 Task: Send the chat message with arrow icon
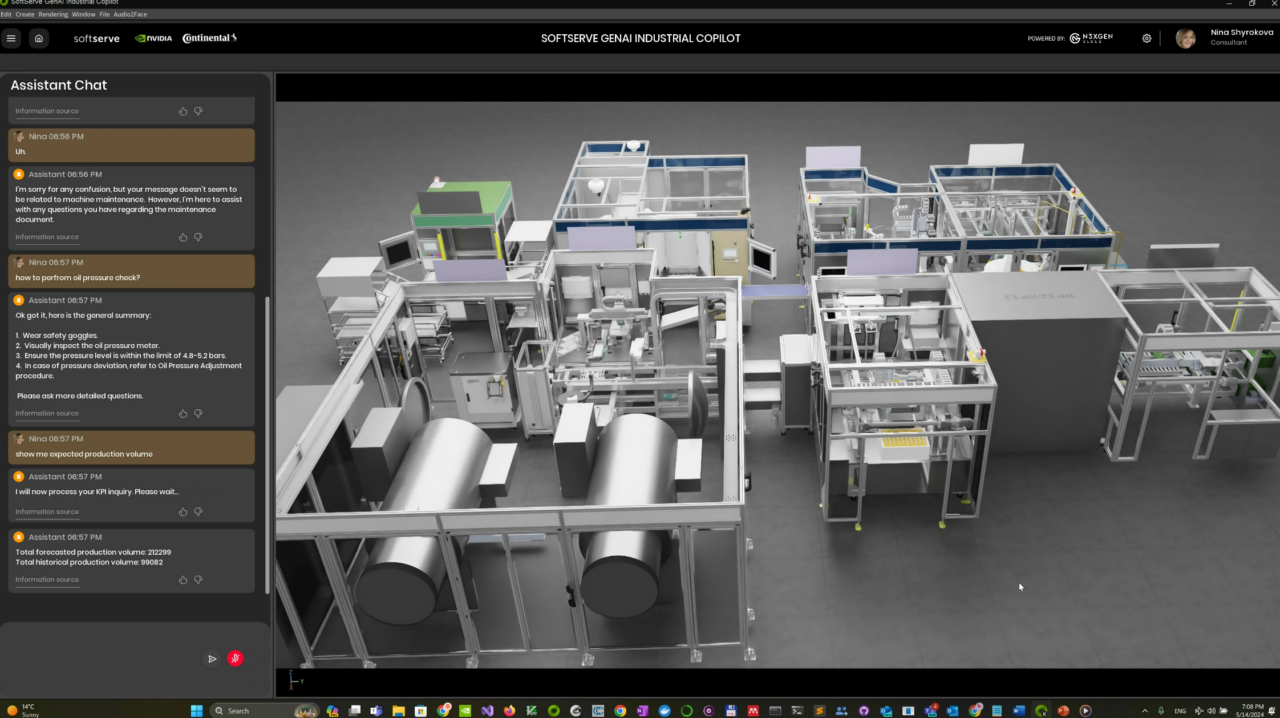pyautogui.click(x=212, y=659)
